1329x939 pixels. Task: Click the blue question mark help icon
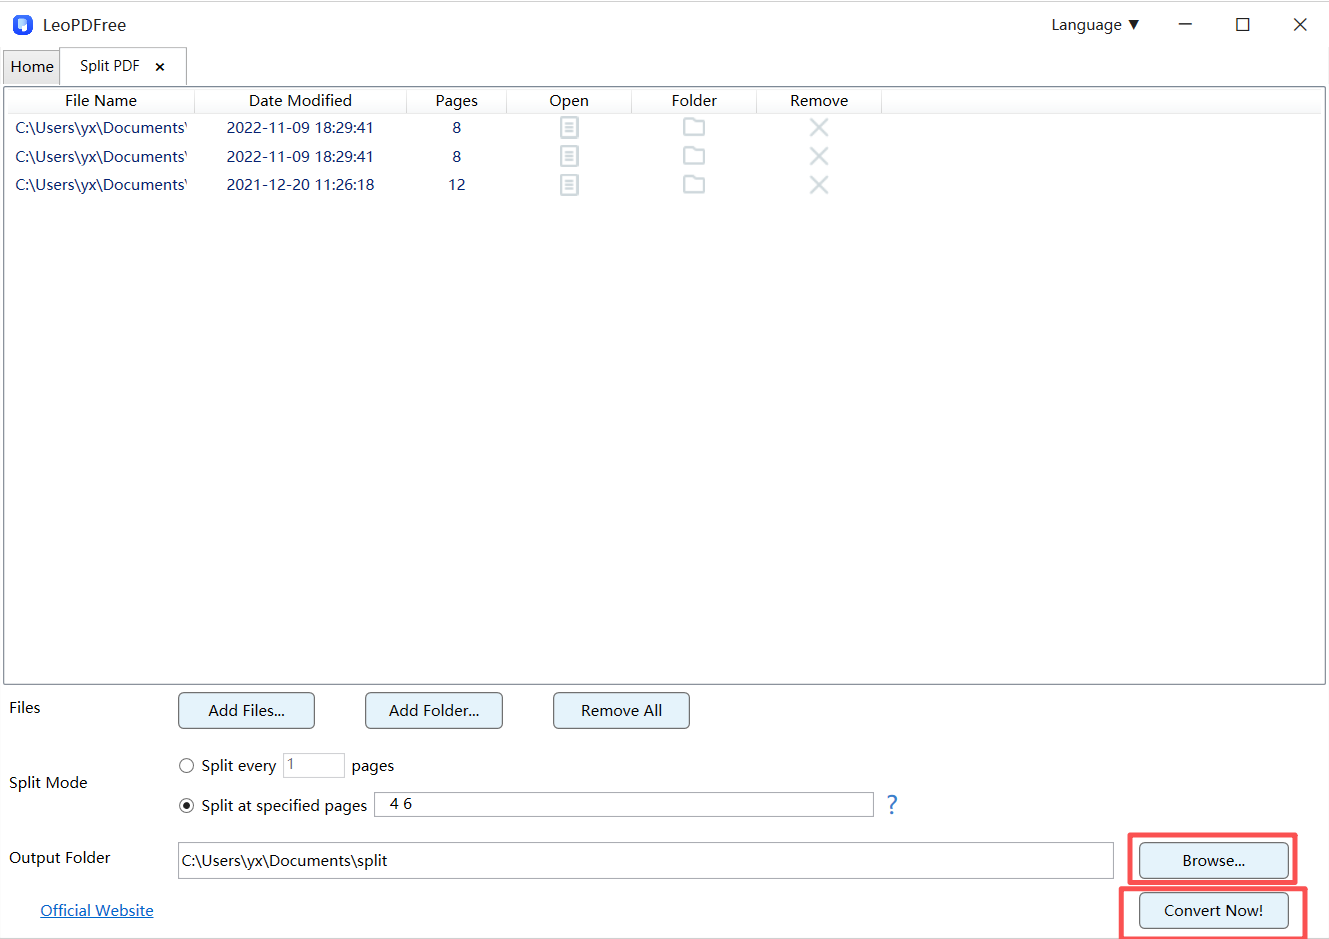pos(892,804)
